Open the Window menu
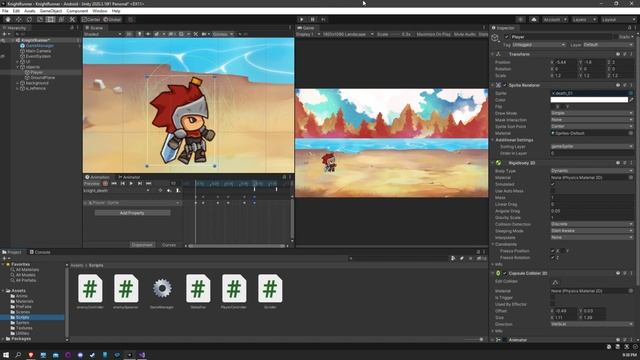Image resolution: width=640 pixels, height=360 pixels. (x=100, y=11)
